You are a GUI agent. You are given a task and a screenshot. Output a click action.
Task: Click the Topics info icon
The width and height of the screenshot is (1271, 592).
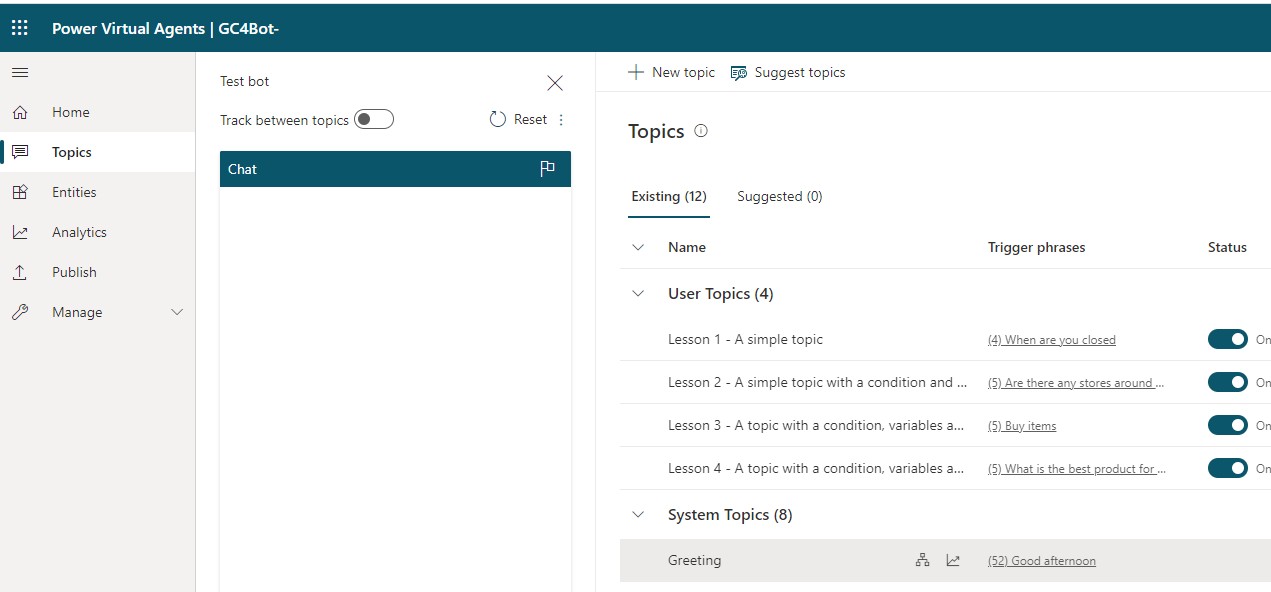pos(701,131)
